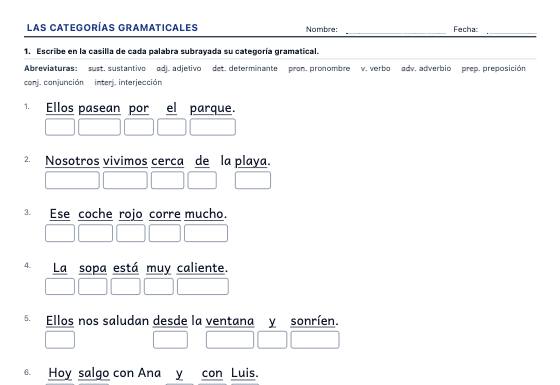
Task: Click the abbreviation 'interj. interjección'
Action: (128, 82)
